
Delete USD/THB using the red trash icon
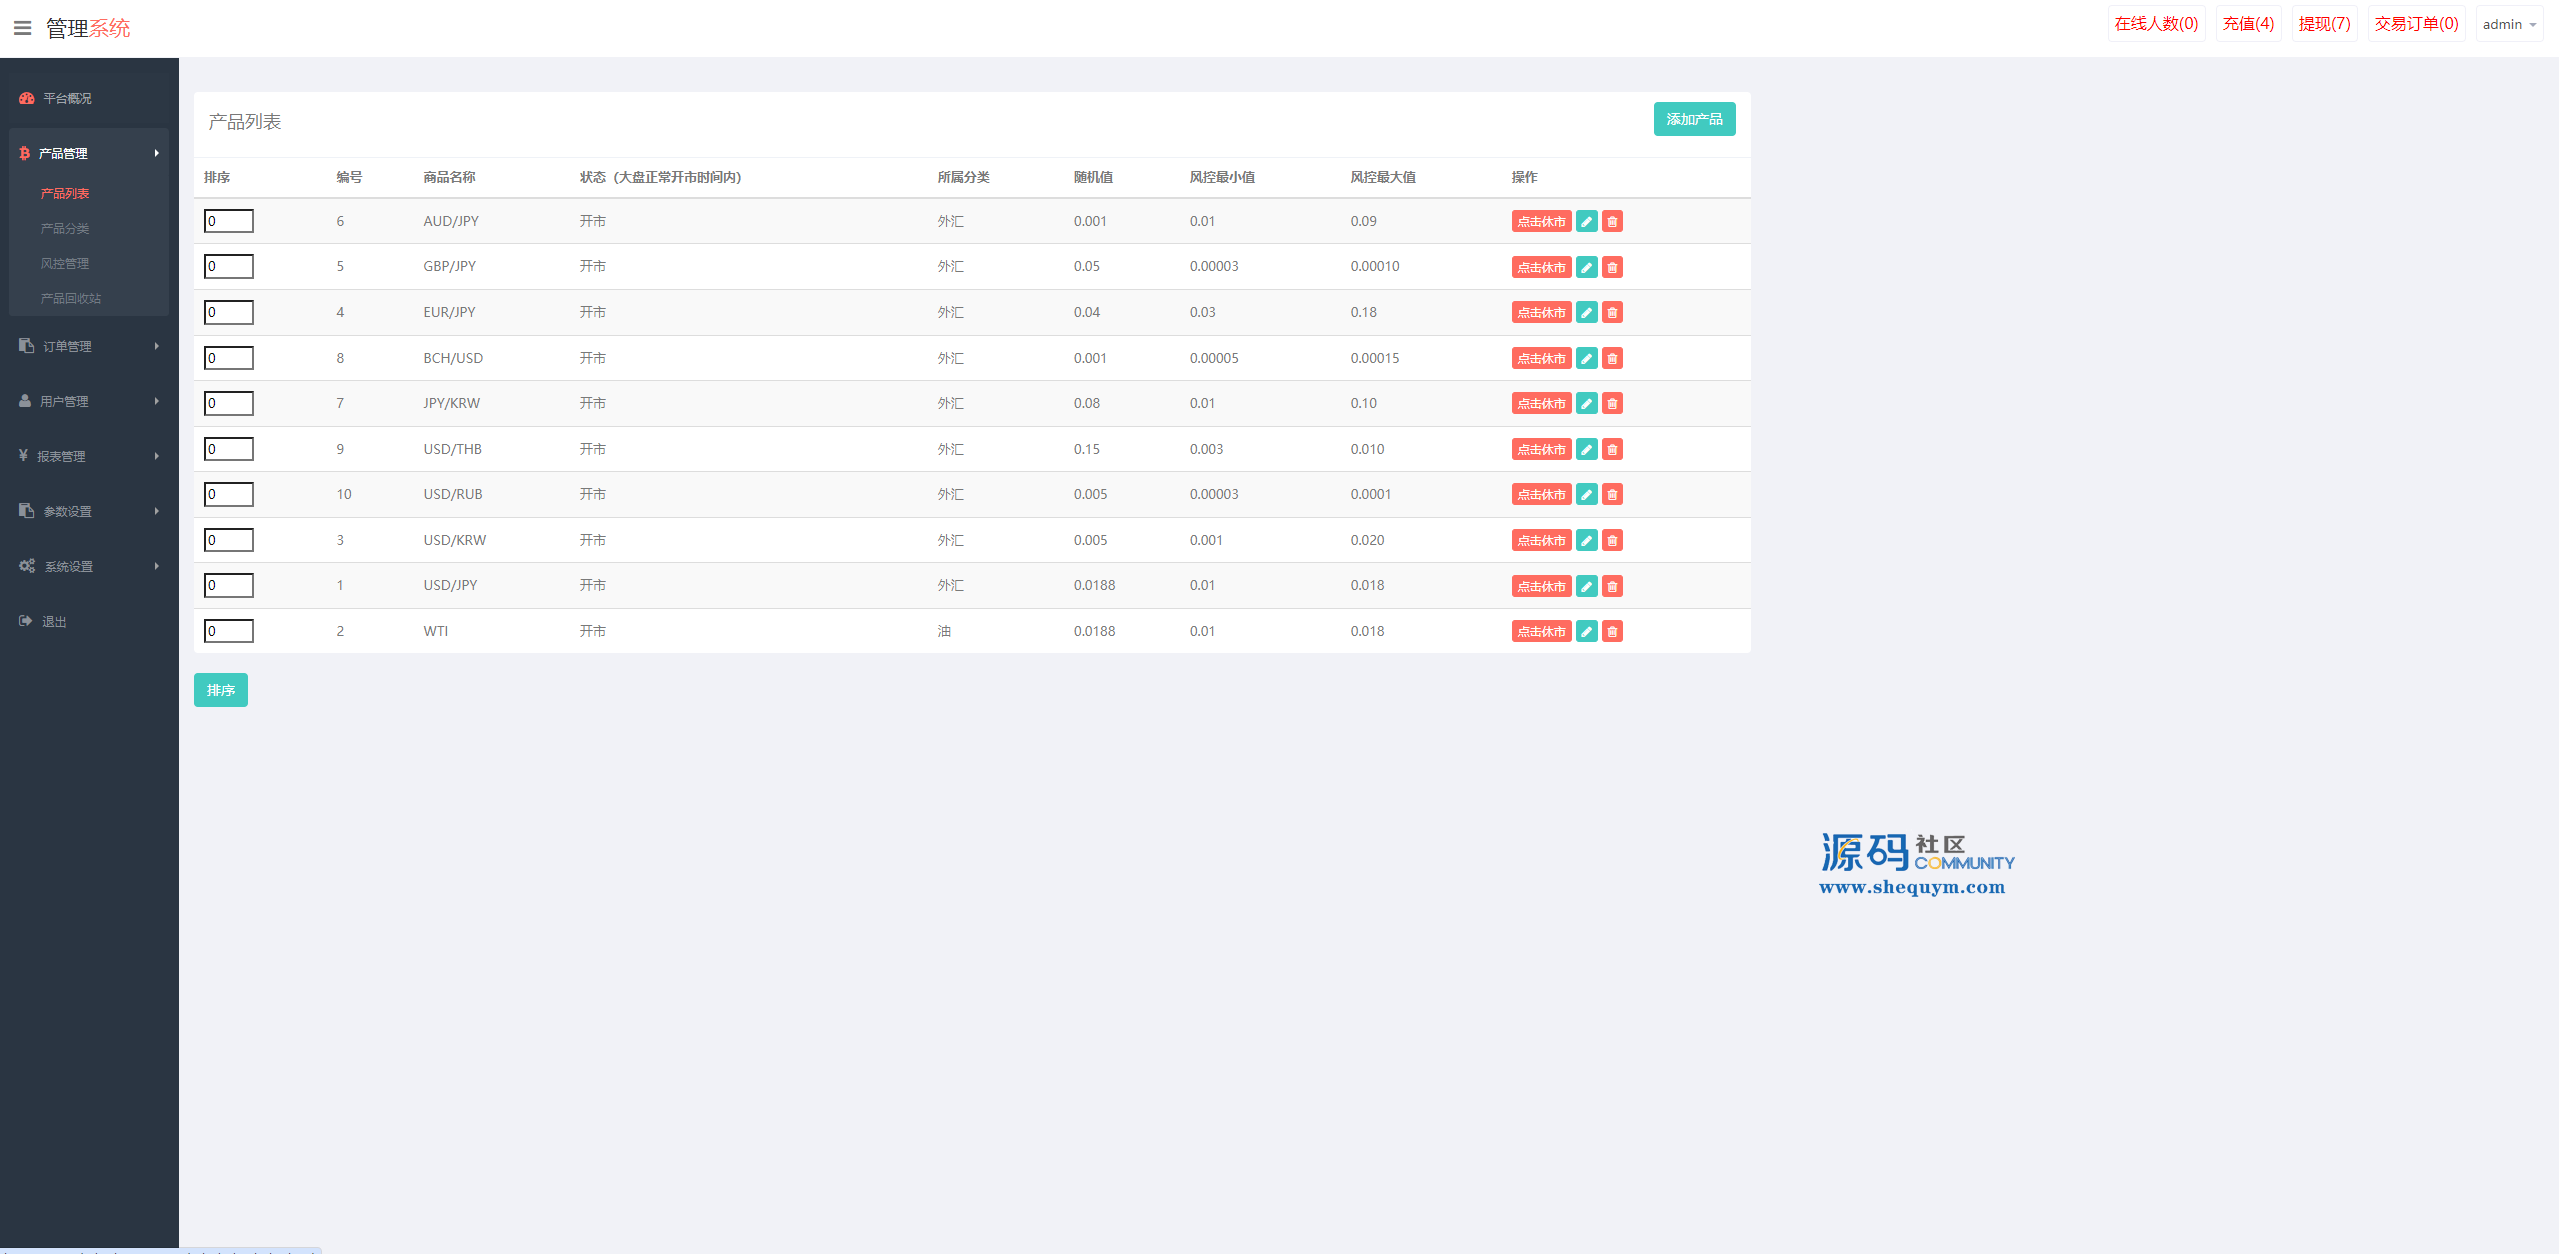pyautogui.click(x=1612, y=449)
